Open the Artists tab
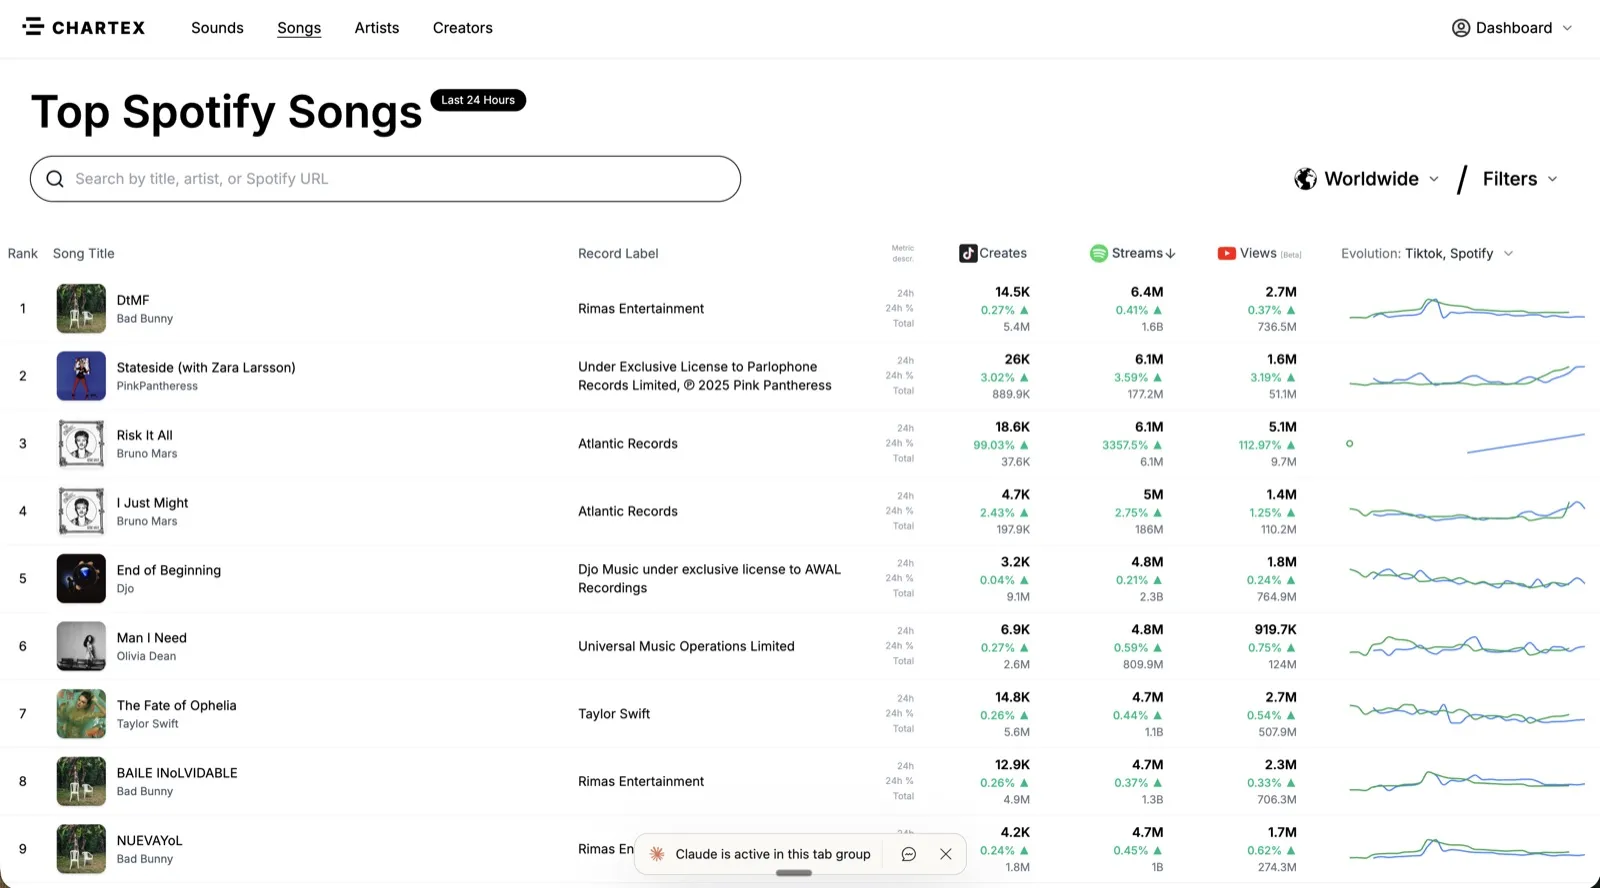Image resolution: width=1600 pixels, height=888 pixels. click(376, 28)
